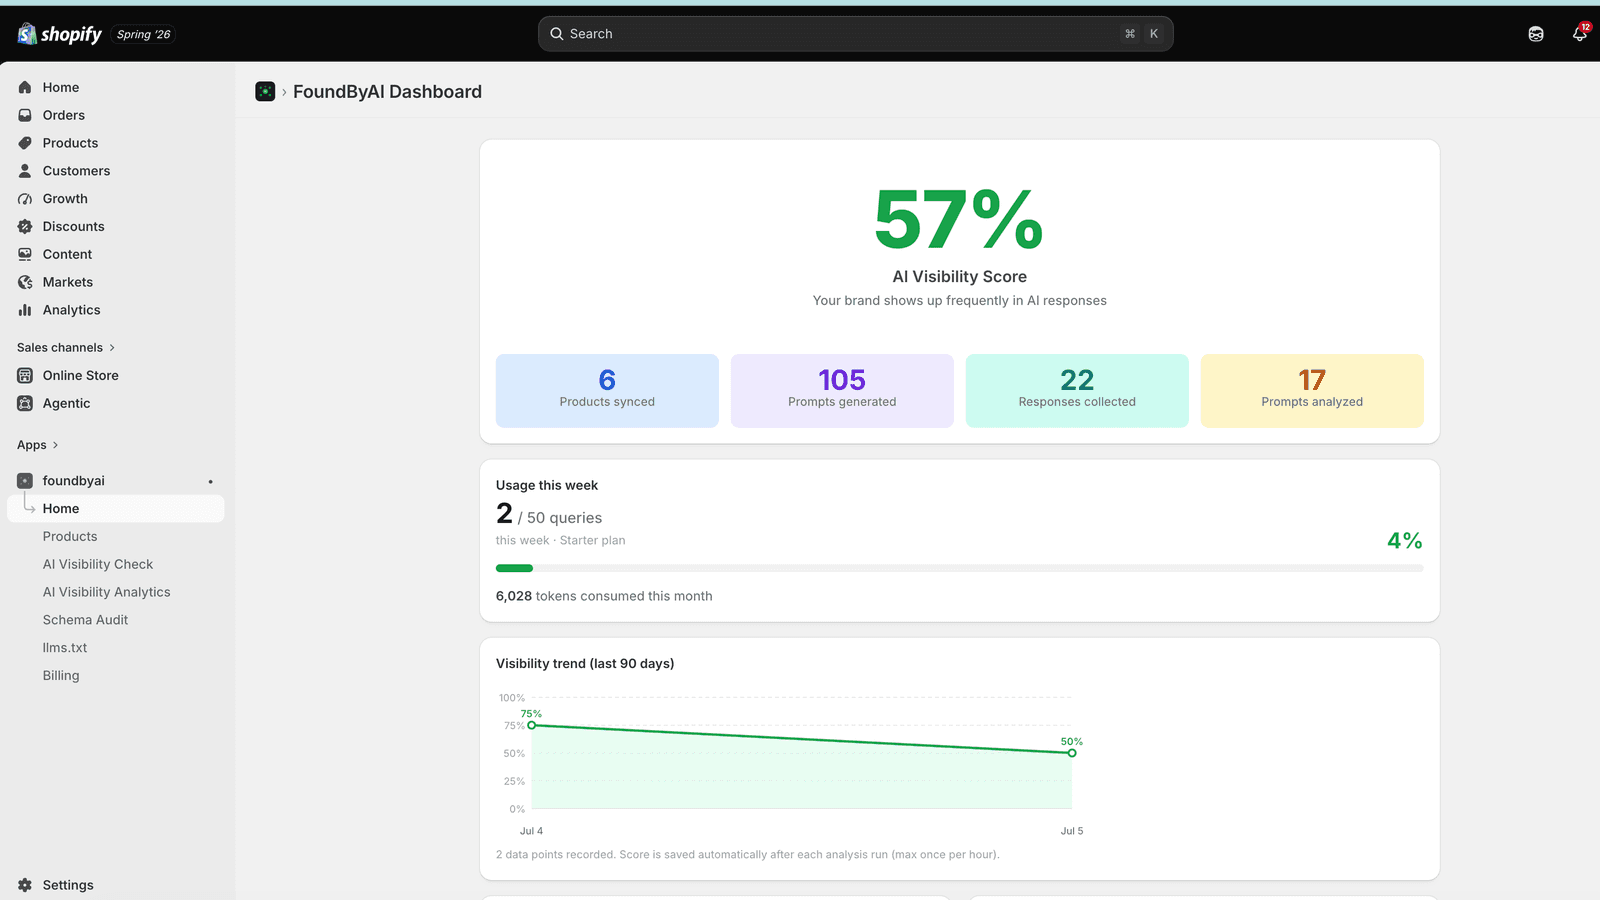Click the Spring '26 edition badge

tap(144, 34)
